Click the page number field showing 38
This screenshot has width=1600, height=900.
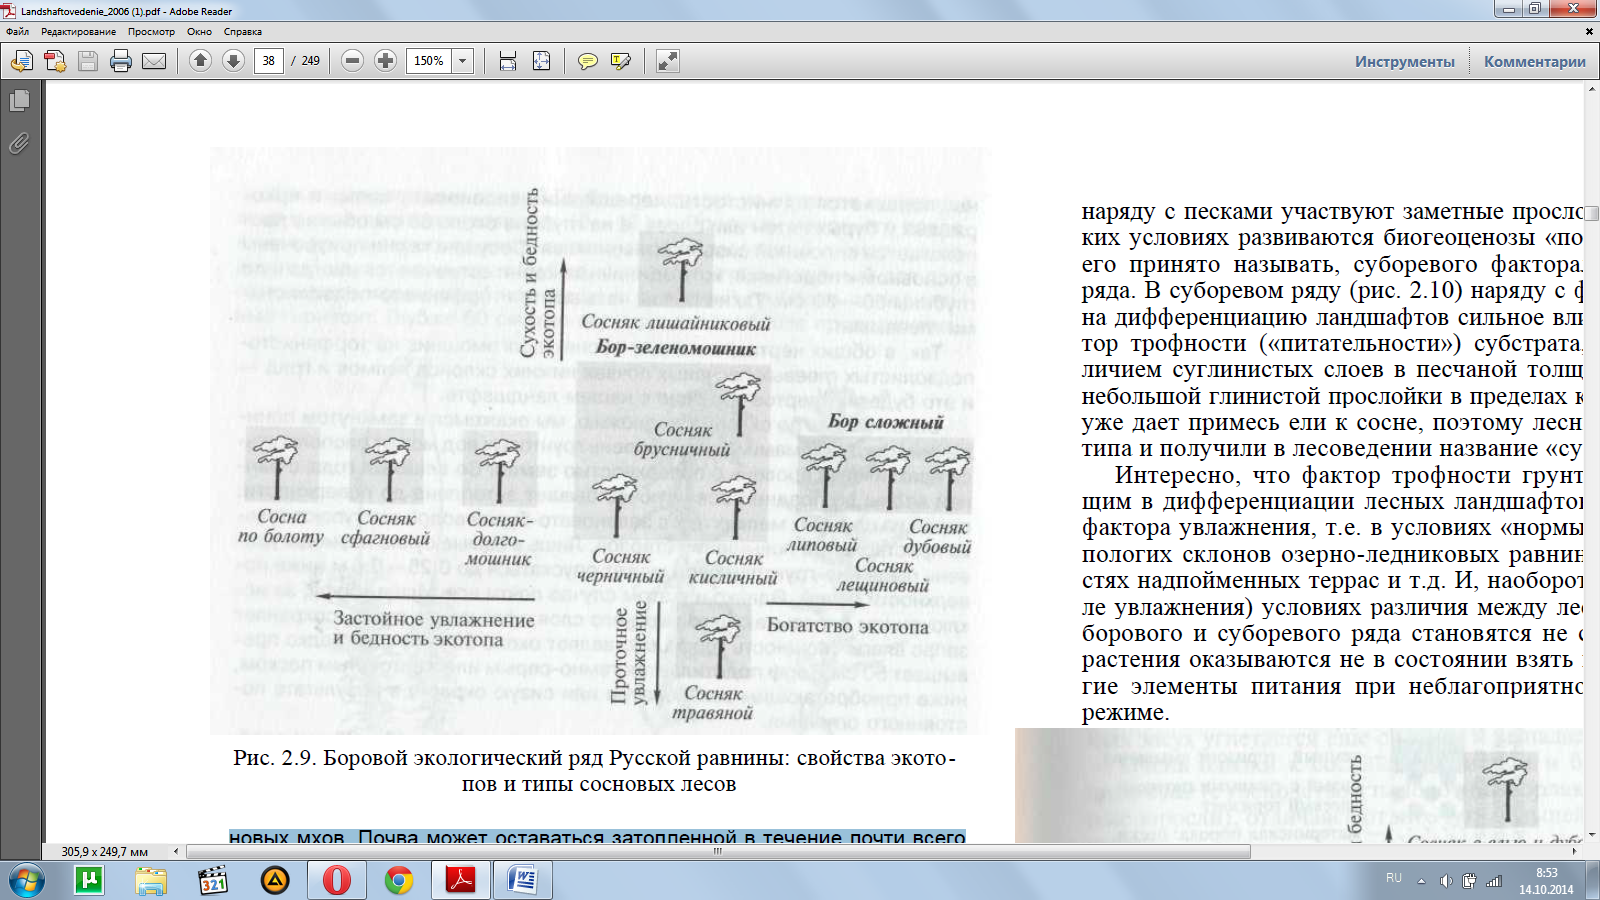269,61
